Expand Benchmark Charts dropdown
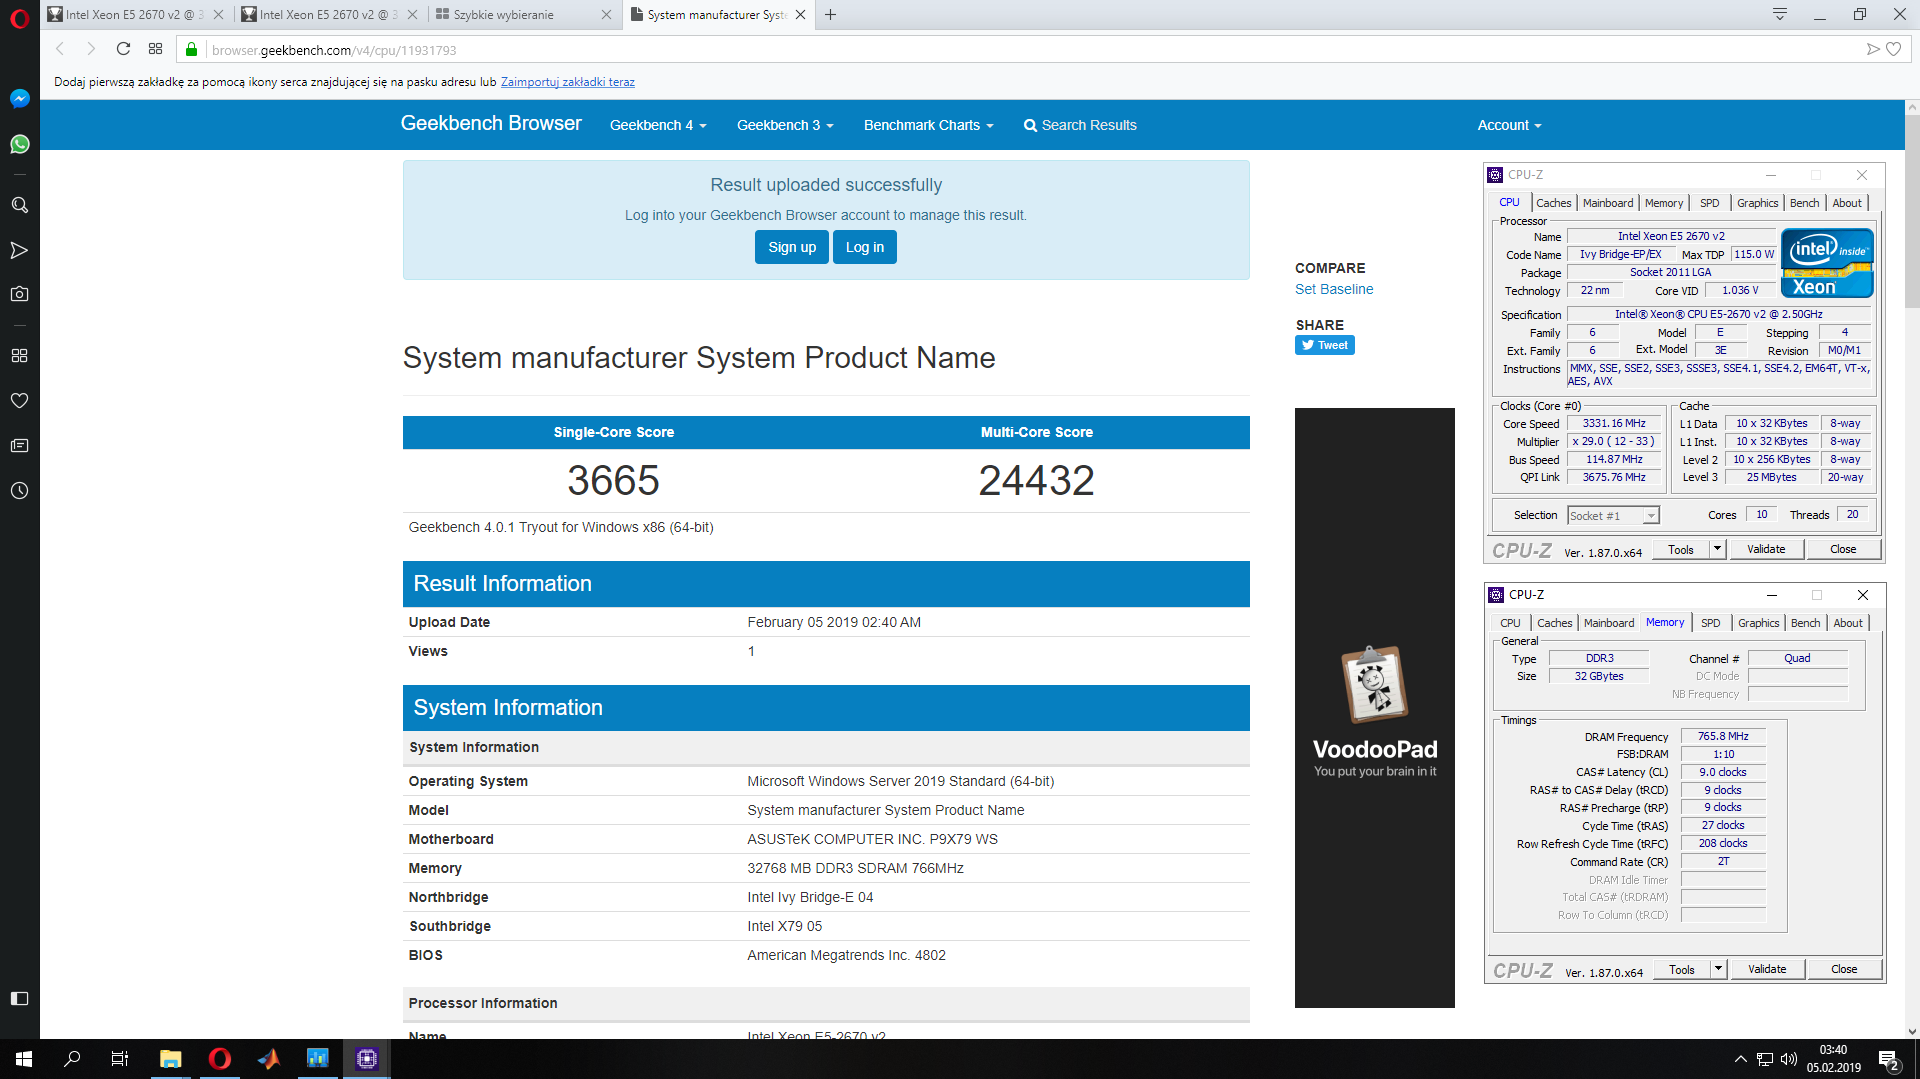This screenshot has width=1920, height=1079. point(928,125)
